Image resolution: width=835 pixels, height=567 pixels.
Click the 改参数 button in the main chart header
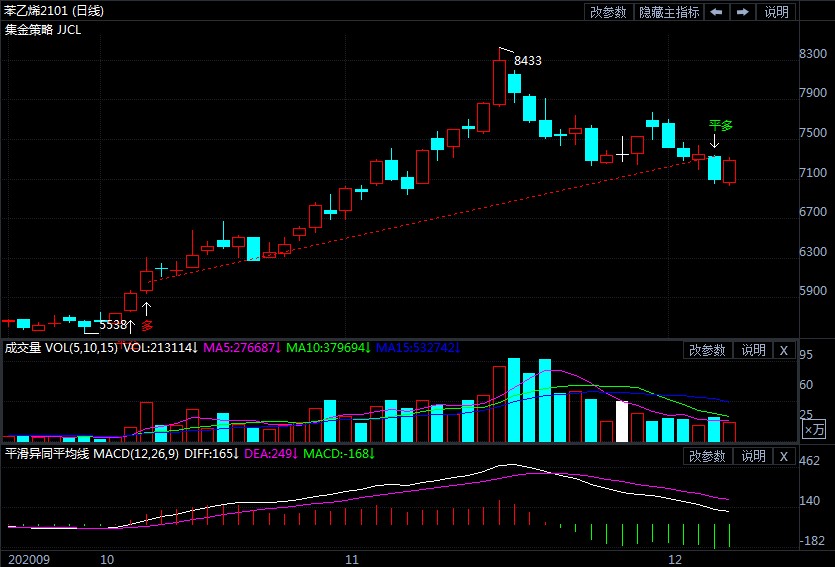coord(608,12)
